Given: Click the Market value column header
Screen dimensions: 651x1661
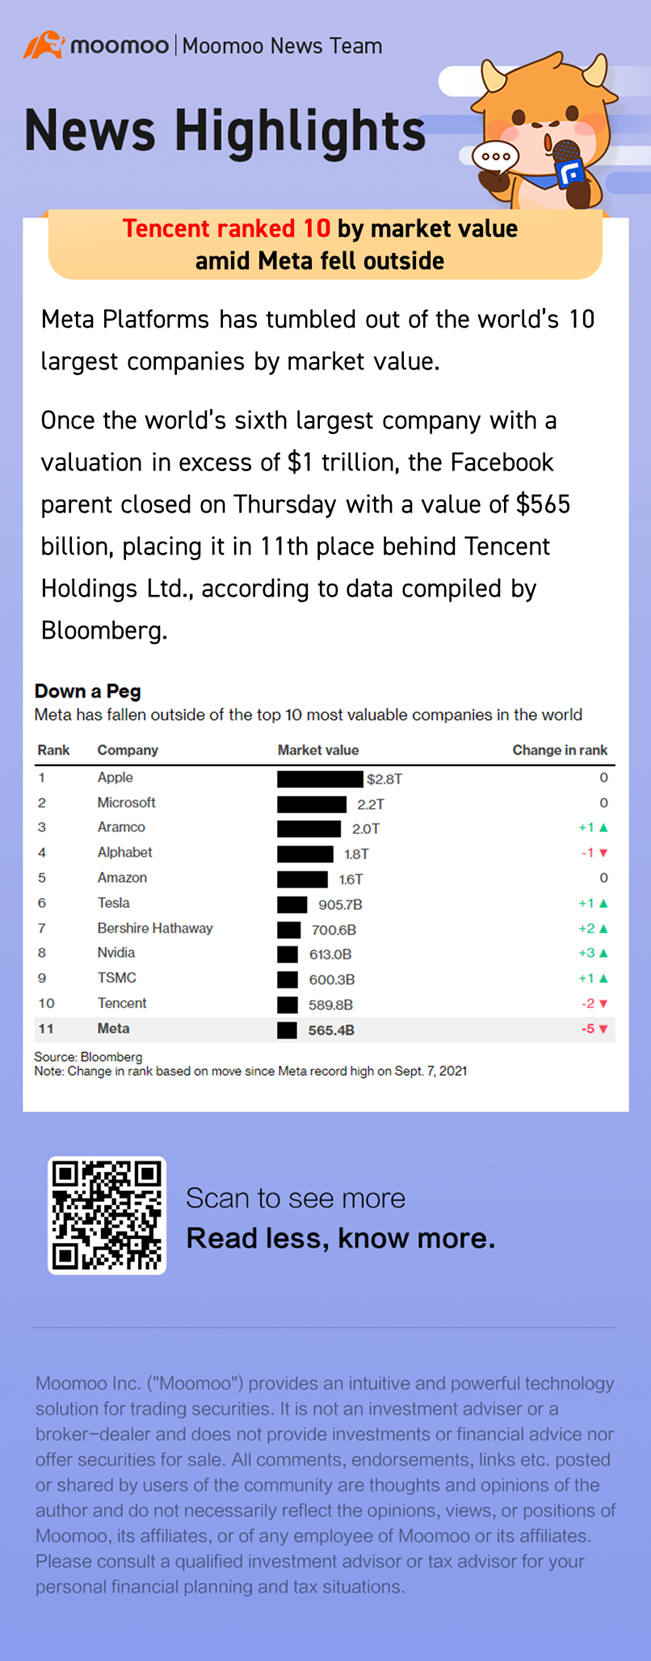Looking at the screenshot, I should pos(318,750).
